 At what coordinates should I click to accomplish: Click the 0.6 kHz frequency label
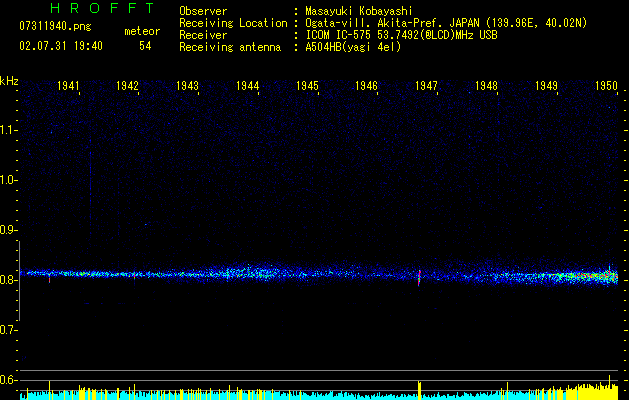(x=8, y=380)
